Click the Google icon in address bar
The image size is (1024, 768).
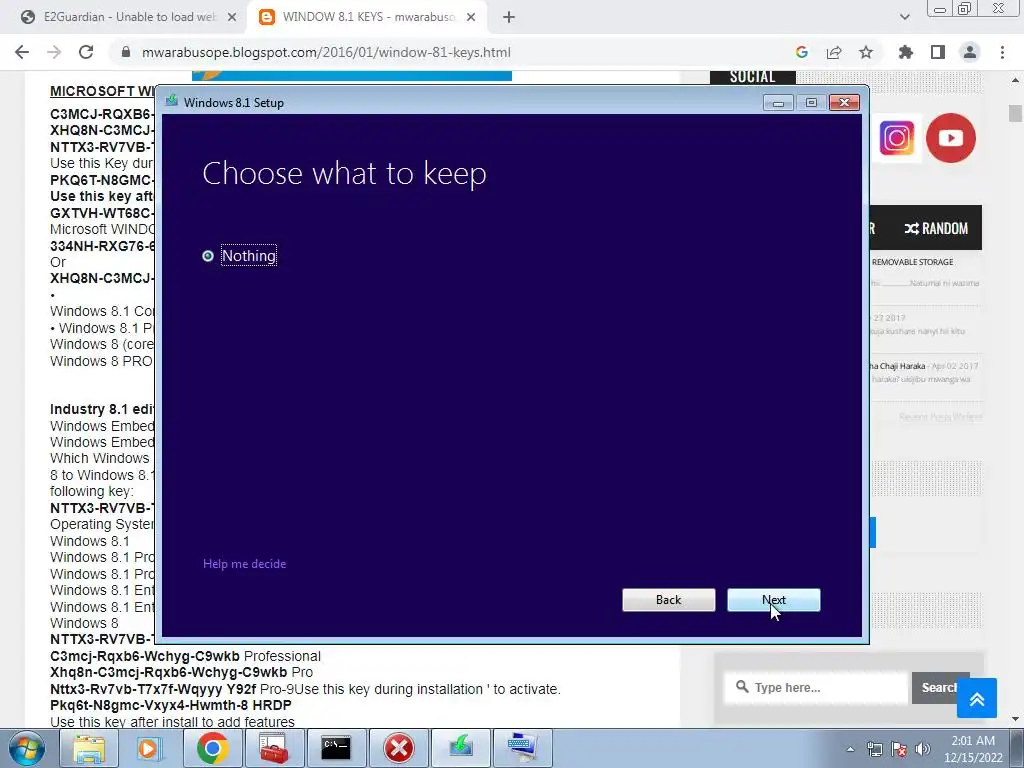coord(802,52)
